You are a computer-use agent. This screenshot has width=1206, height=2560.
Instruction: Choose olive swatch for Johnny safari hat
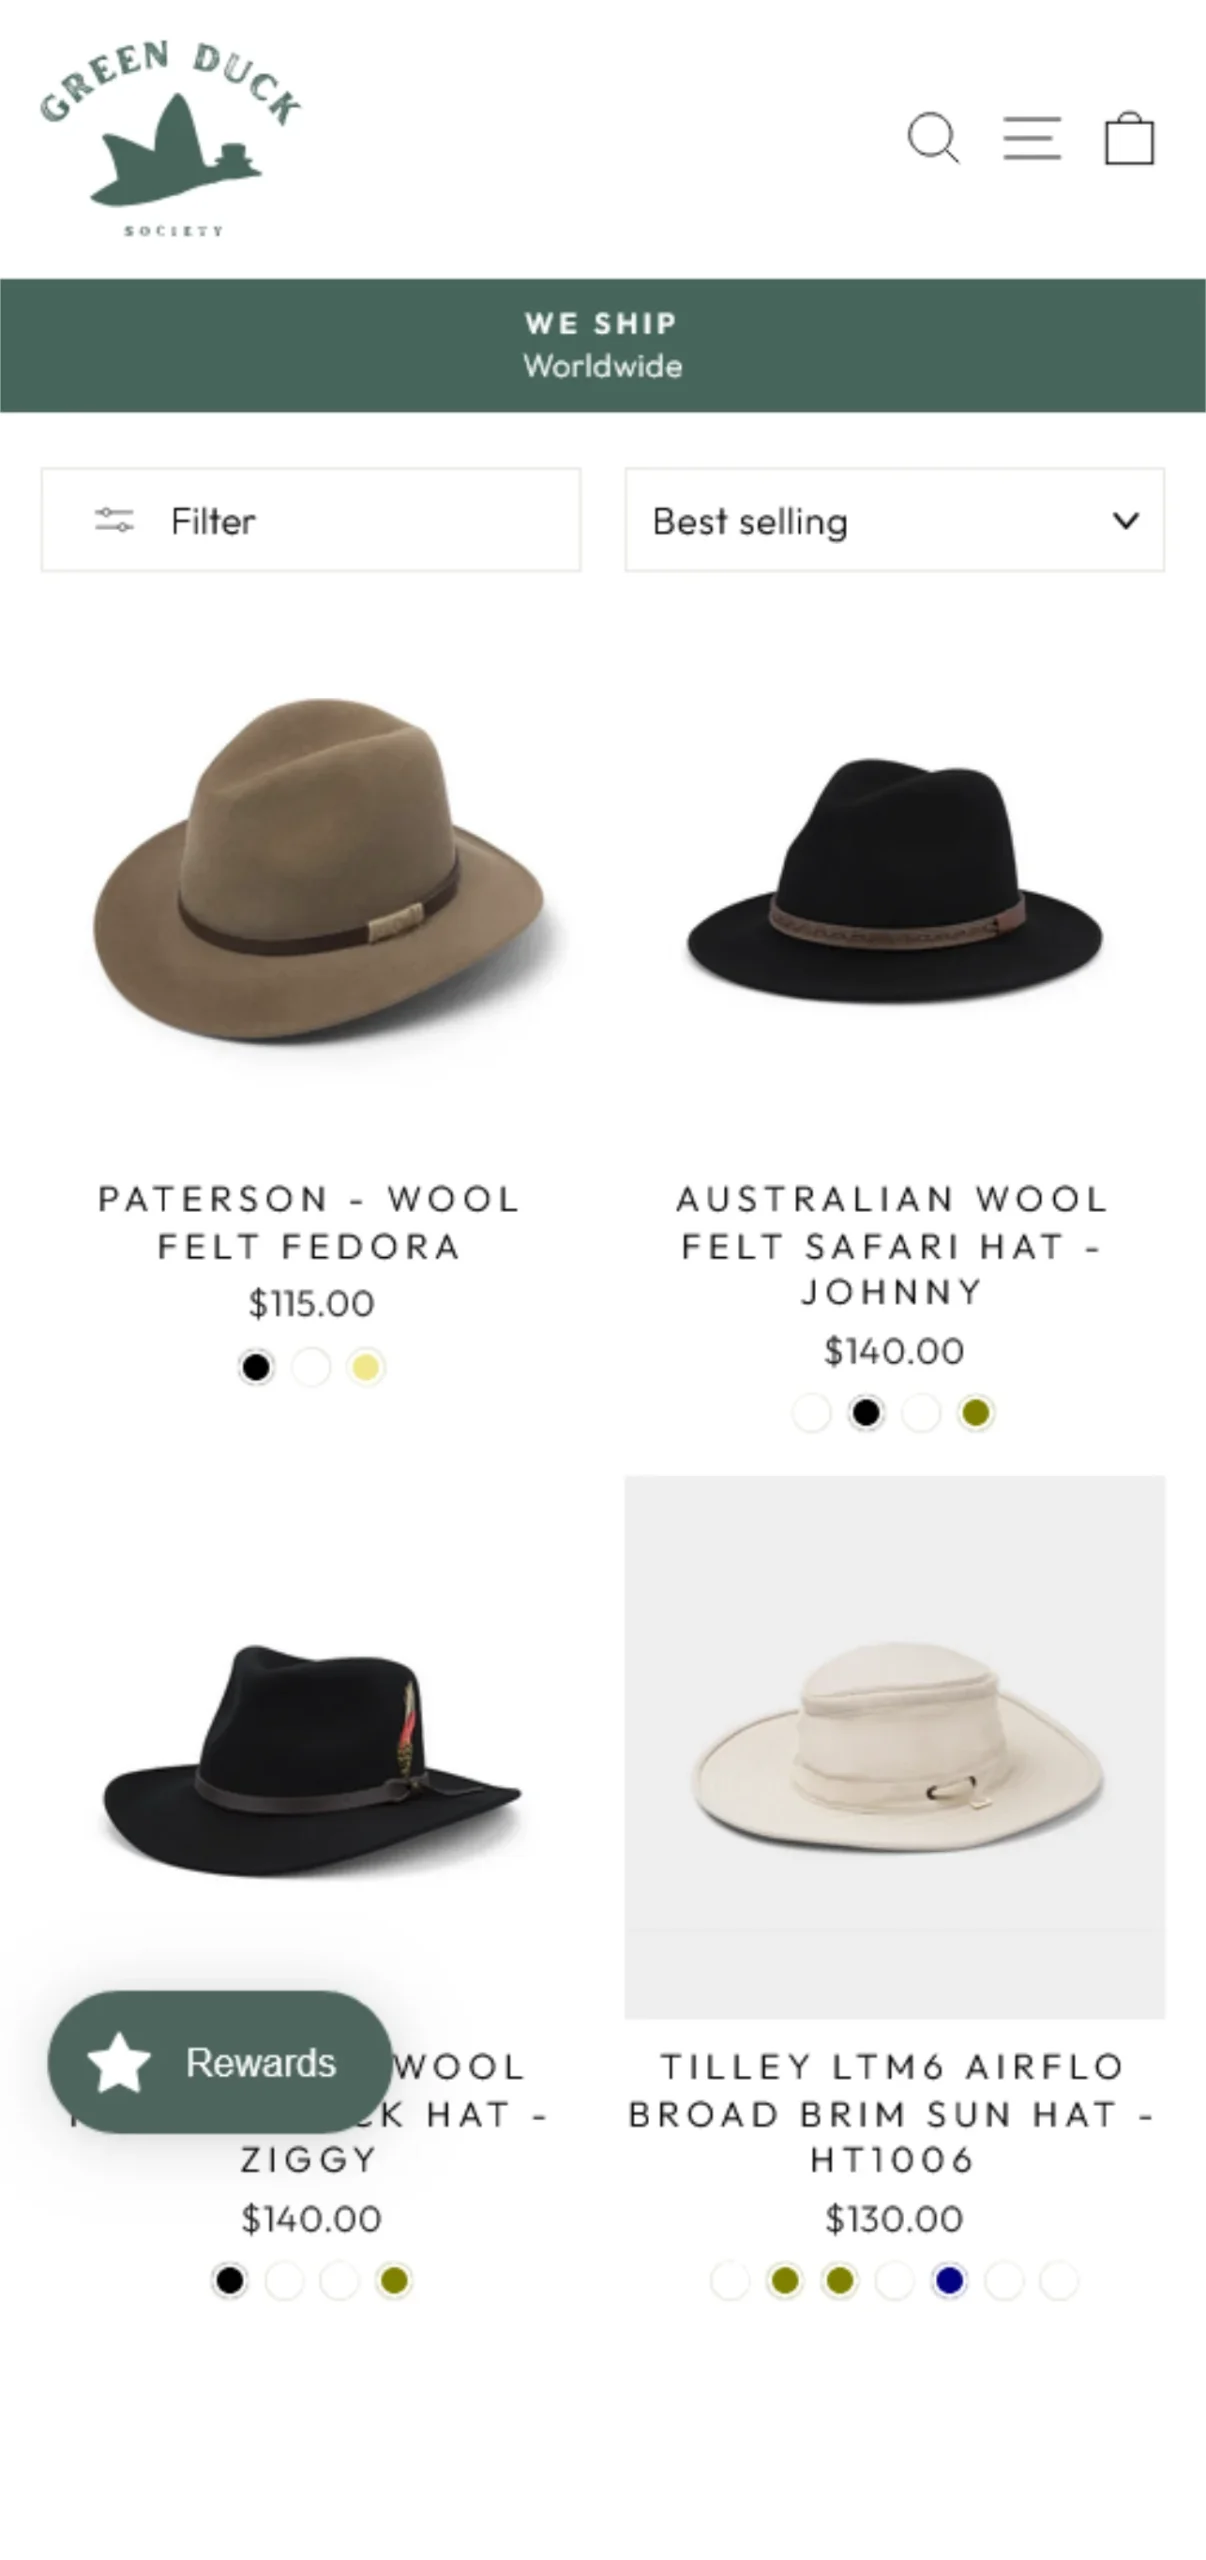click(x=976, y=1412)
